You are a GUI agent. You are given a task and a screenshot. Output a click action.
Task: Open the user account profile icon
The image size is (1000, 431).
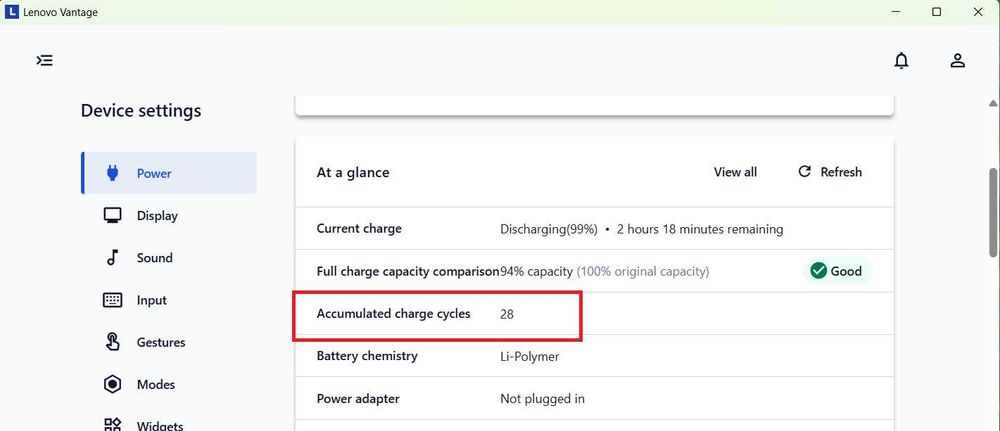(957, 61)
